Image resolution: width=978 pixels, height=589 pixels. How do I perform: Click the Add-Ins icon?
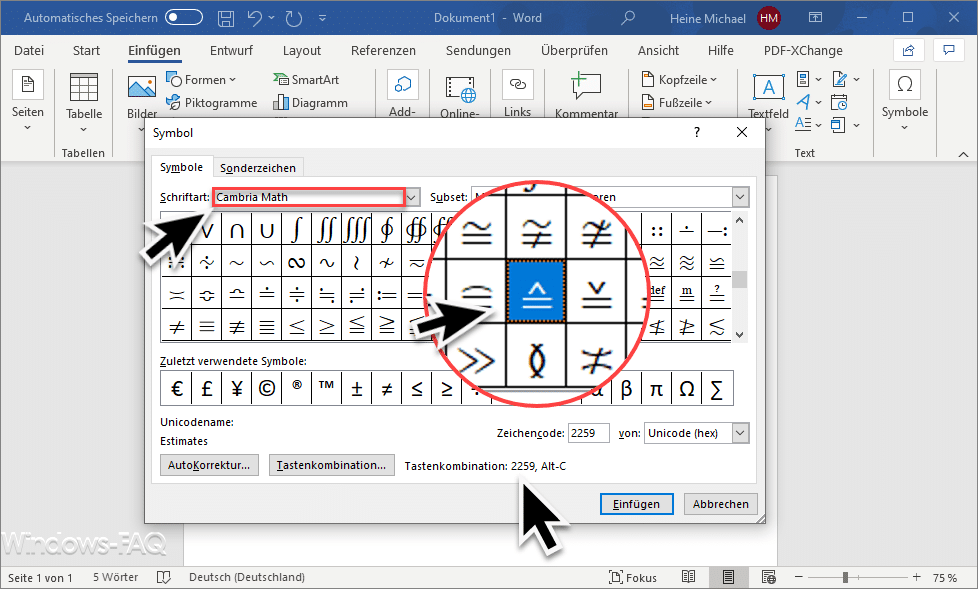click(402, 85)
